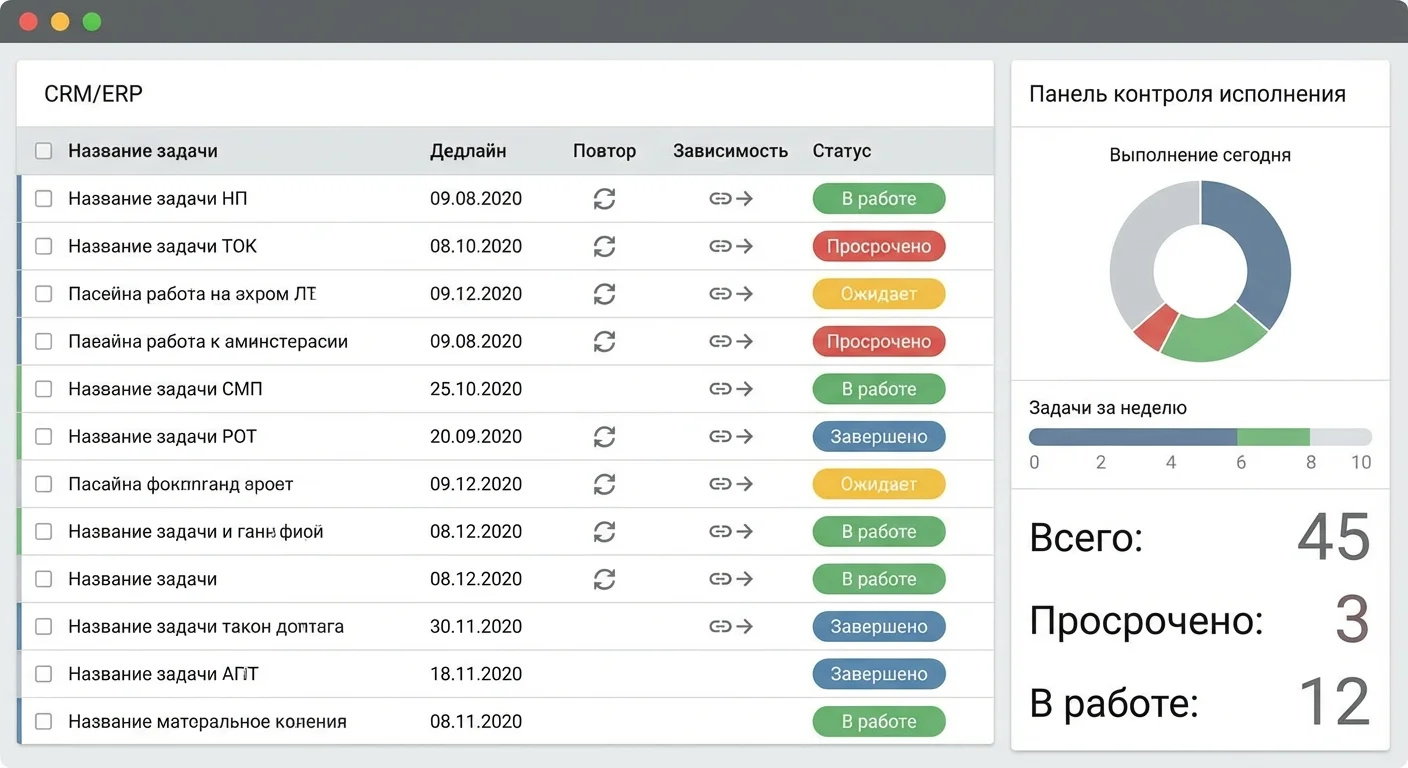The width and height of the screenshot is (1408, 768).
Task: Click the 'Завершено' badge in the 30.11.2020 row
Action: [879, 626]
